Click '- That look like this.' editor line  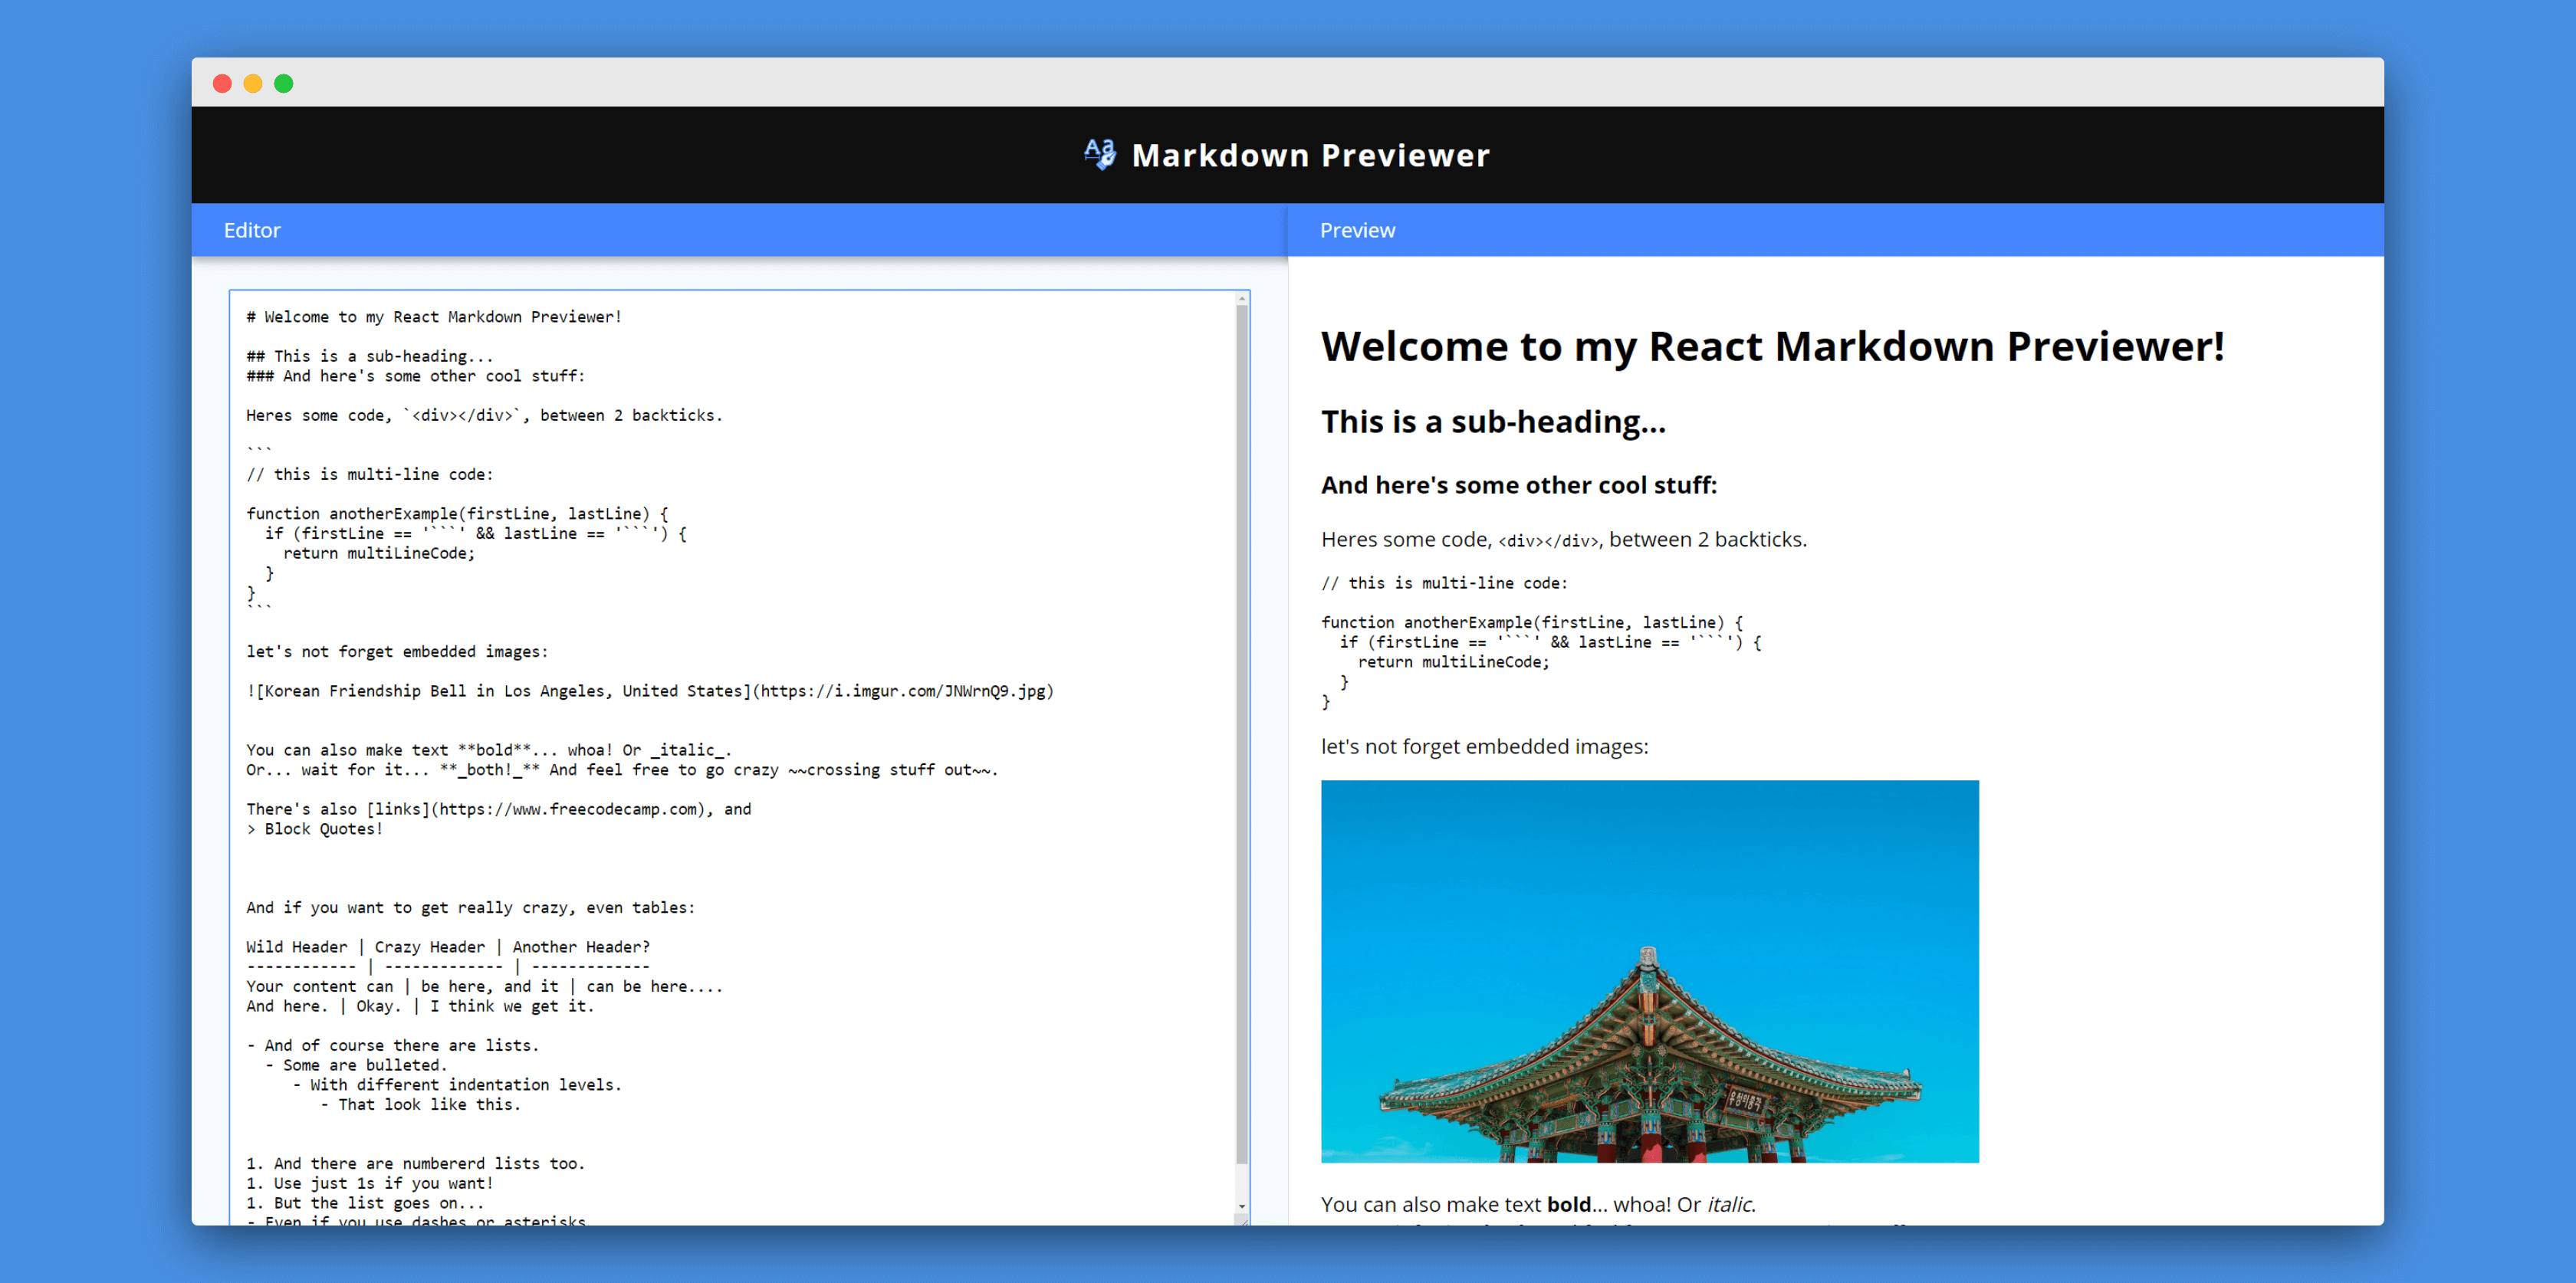pos(420,1105)
